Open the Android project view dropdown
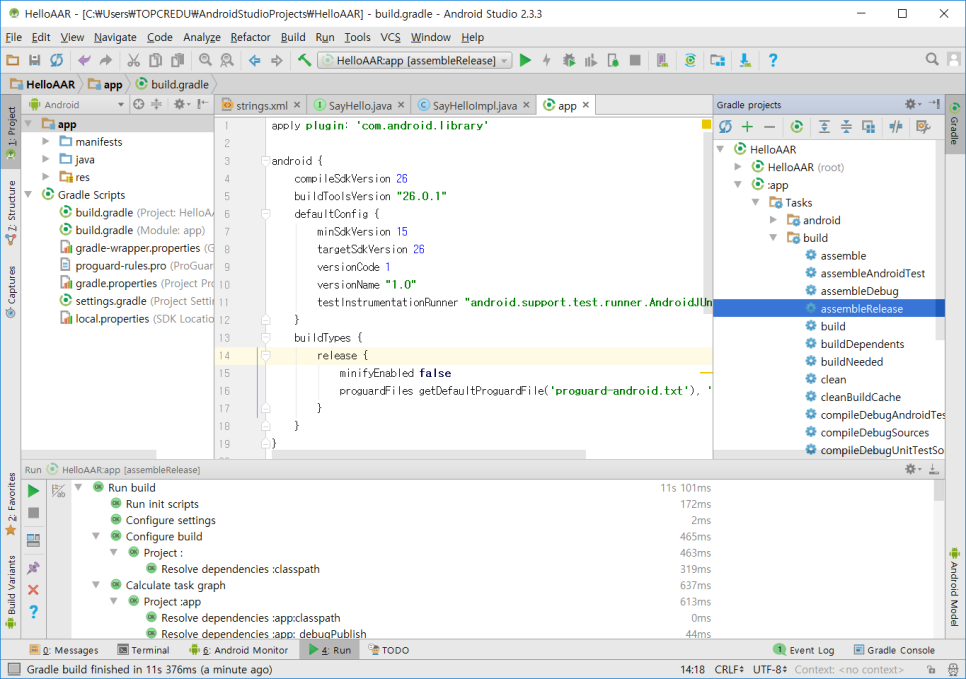966x679 pixels. tap(76, 105)
